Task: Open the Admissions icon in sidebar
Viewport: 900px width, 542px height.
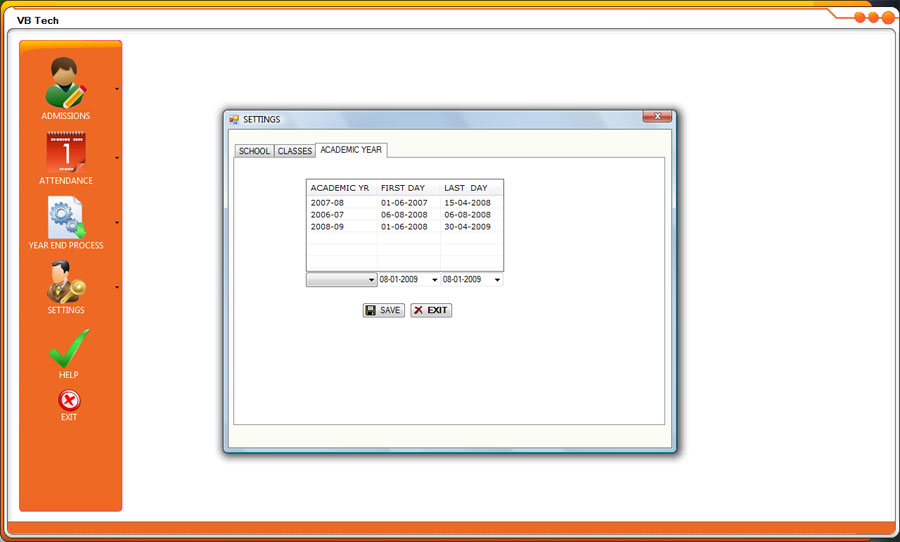Action: [65, 83]
